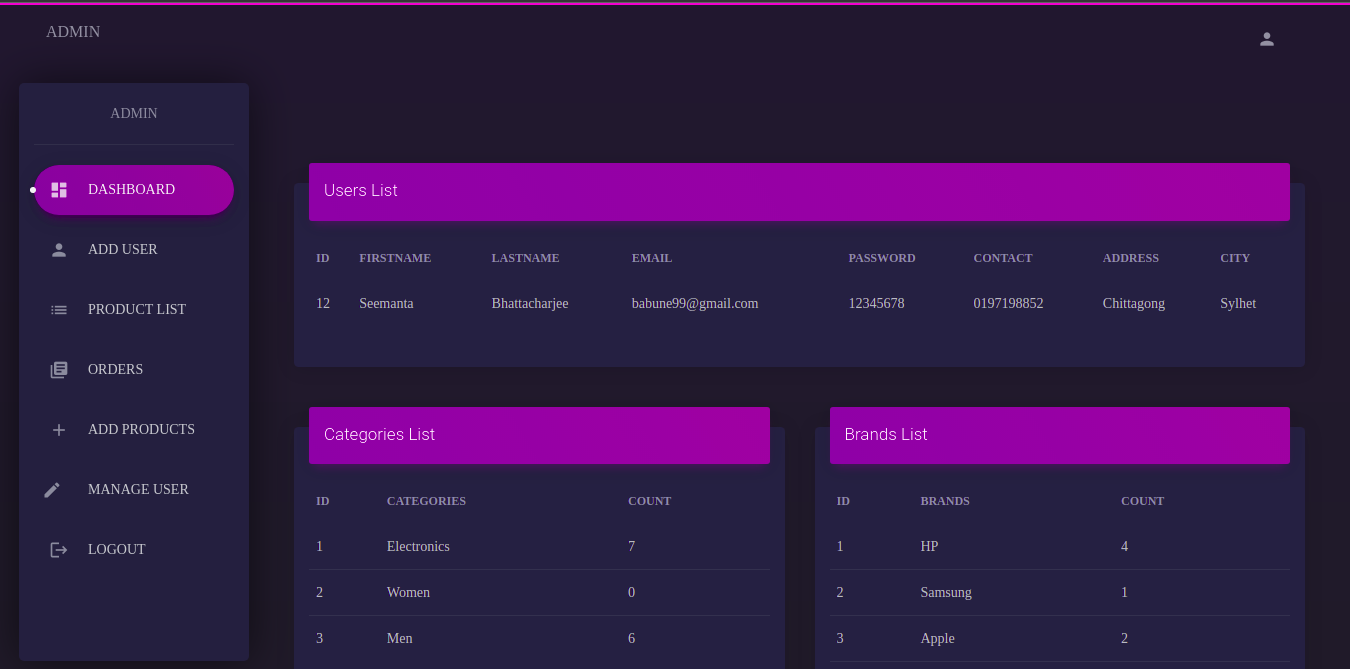Click the last name Bhattacharjee

coord(530,303)
